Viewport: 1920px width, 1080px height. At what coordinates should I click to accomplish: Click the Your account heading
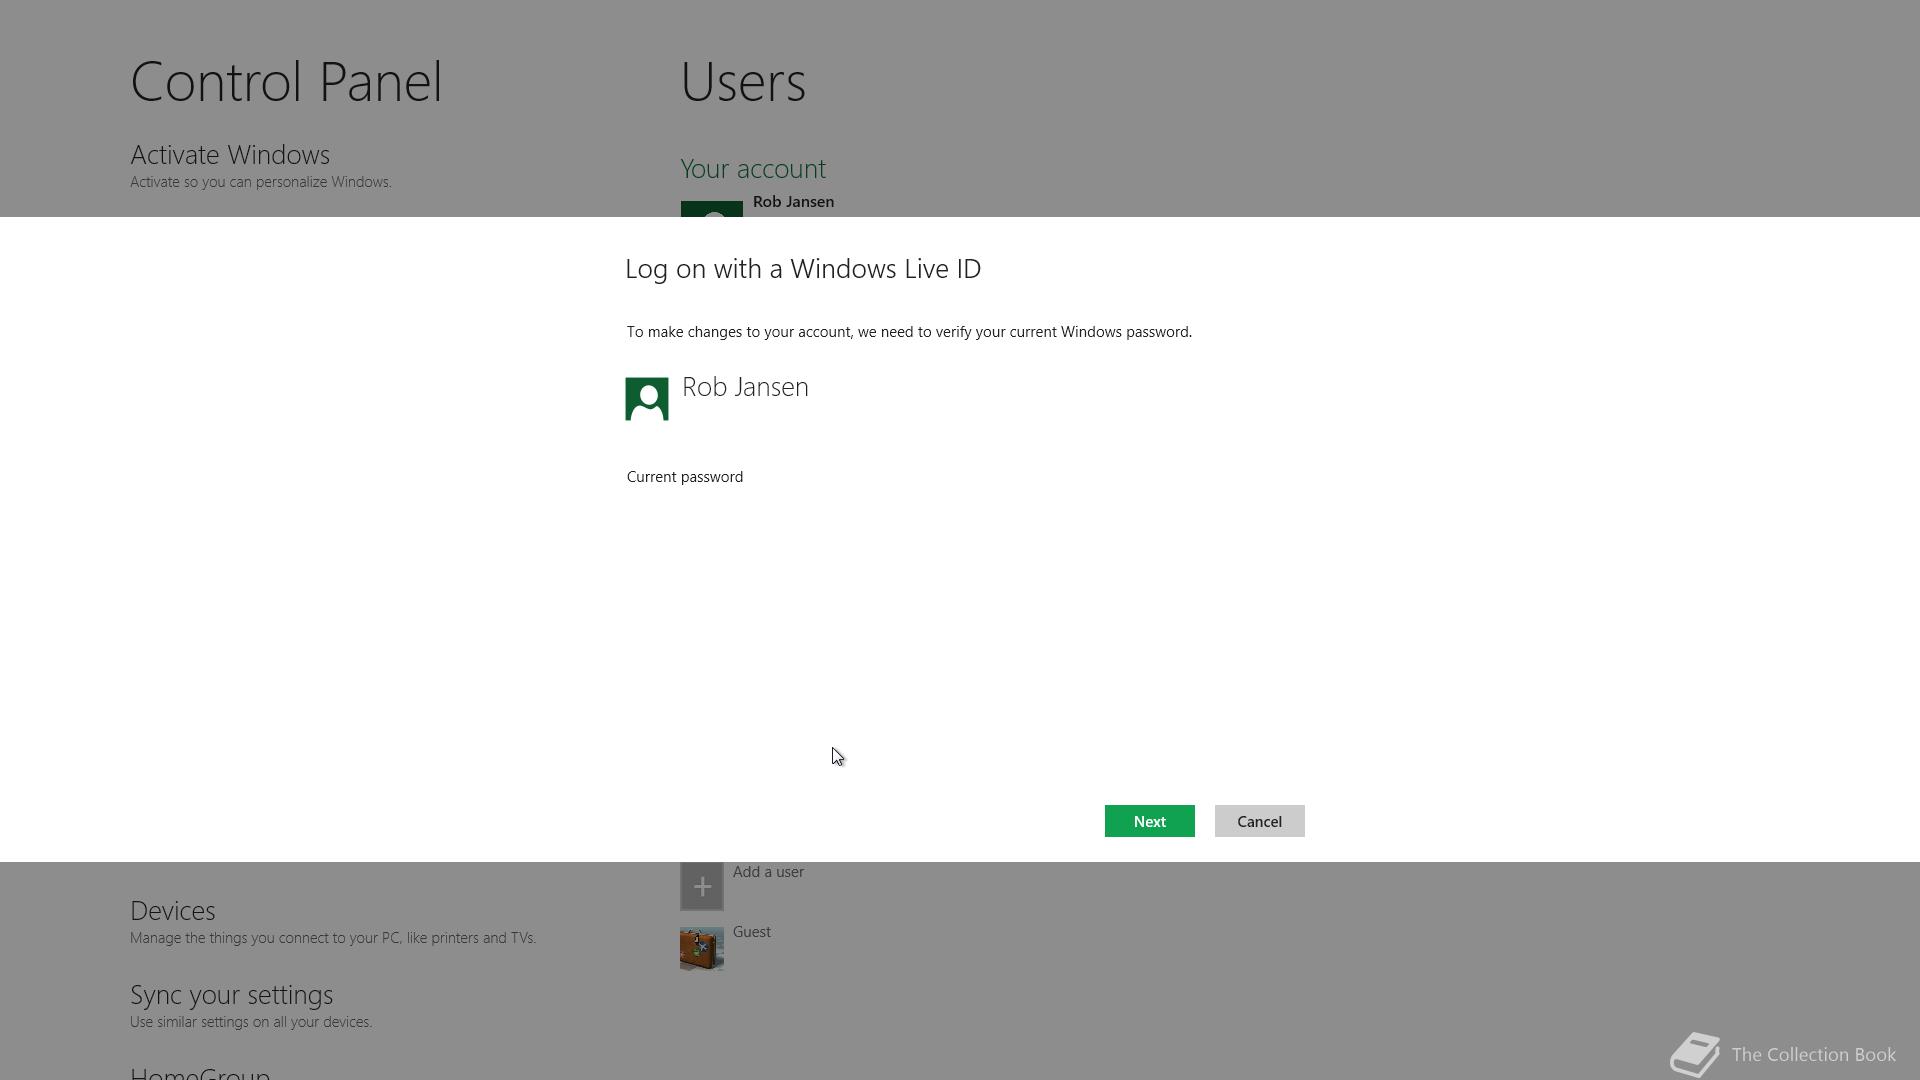(x=752, y=169)
